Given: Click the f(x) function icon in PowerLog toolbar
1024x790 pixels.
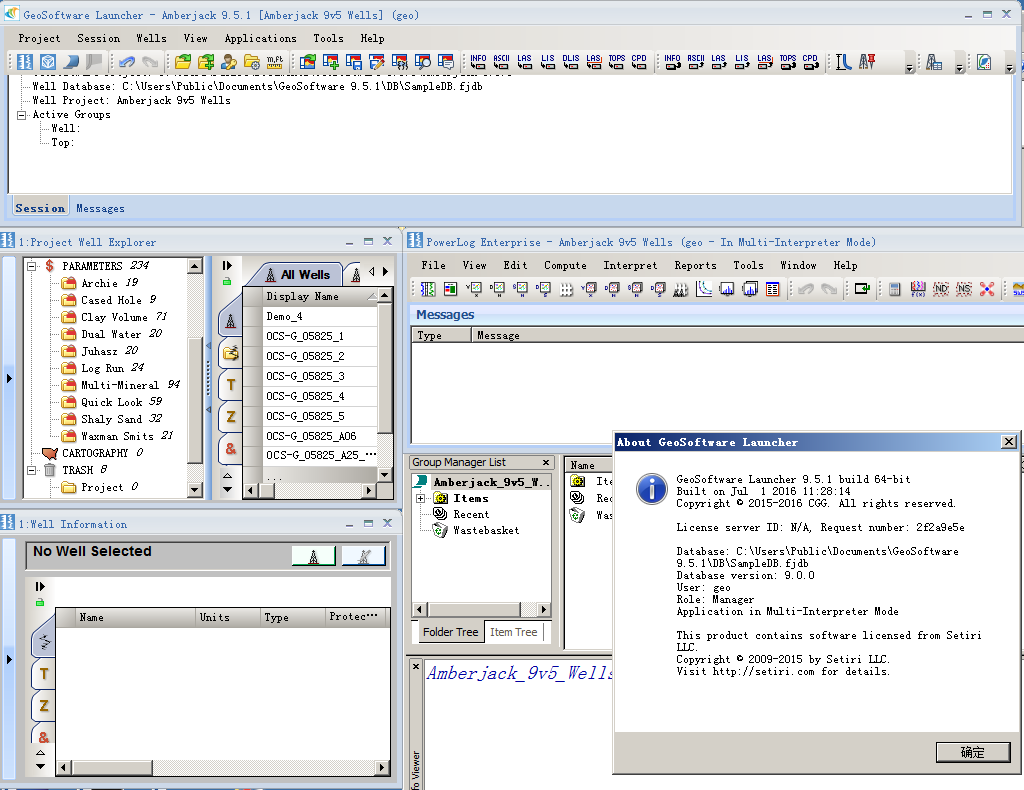Looking at the screenshot, I should 918,289.
